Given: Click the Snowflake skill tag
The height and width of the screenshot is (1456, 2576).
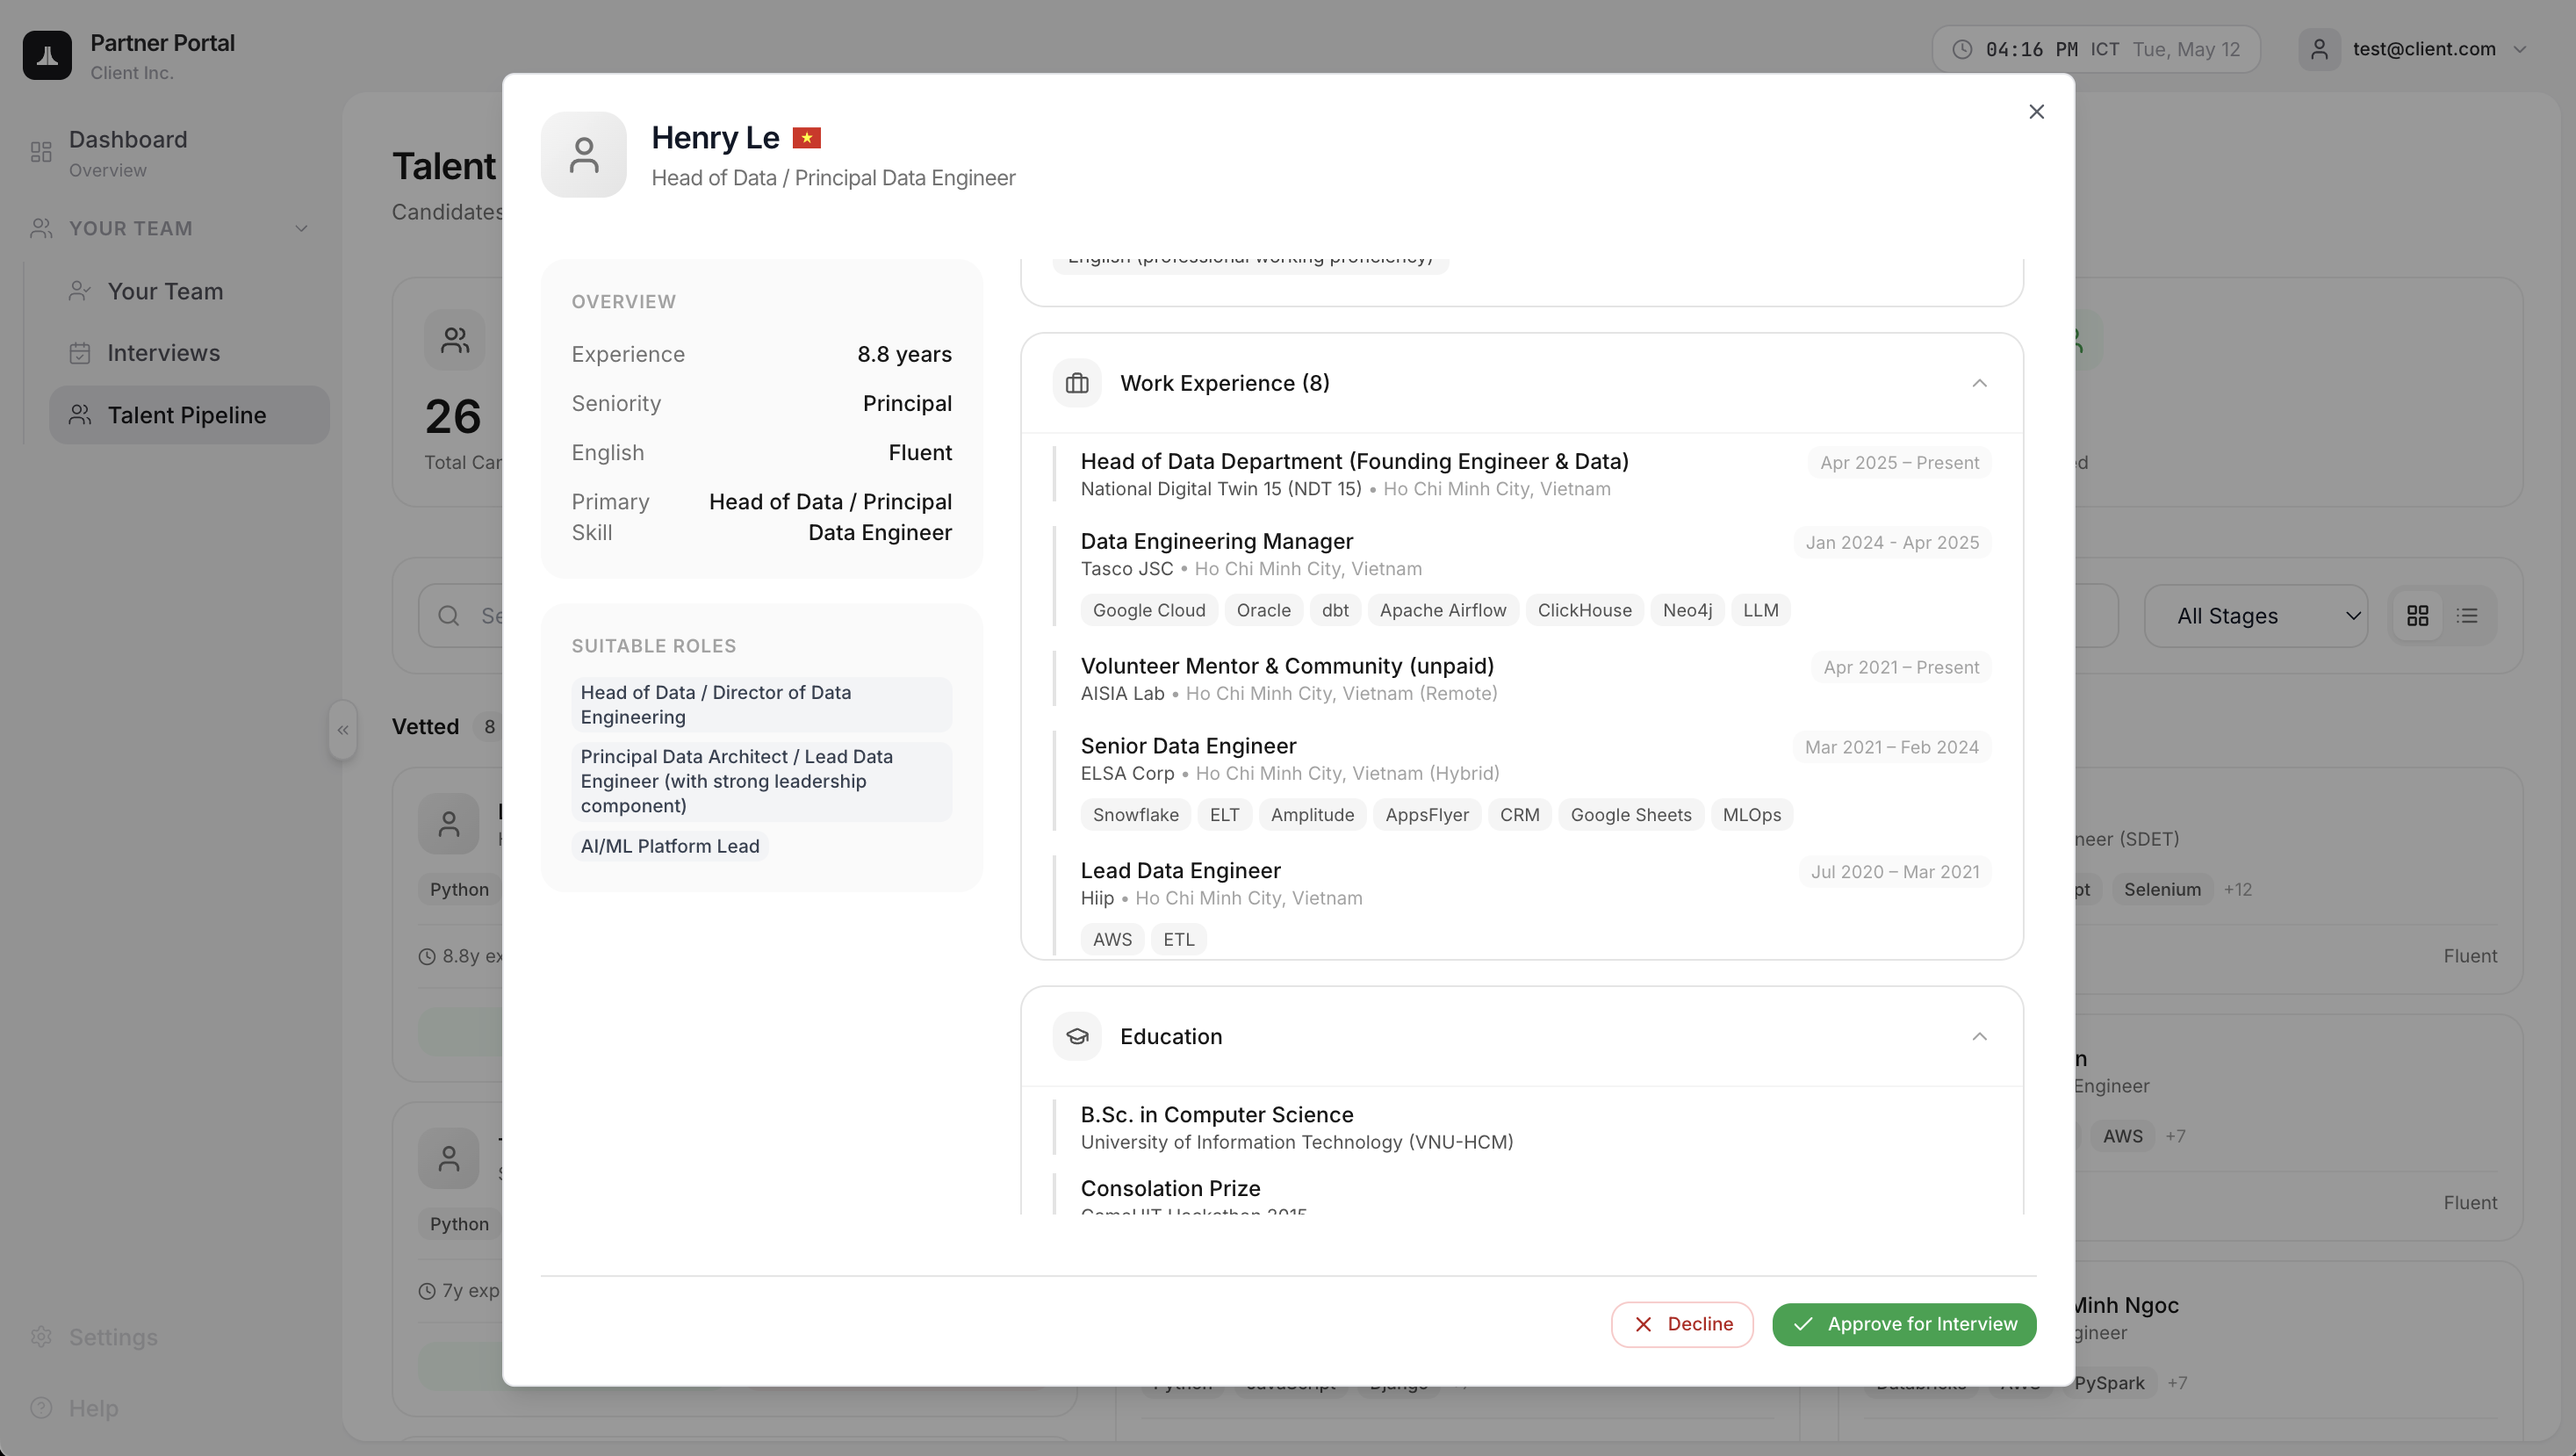Looking at the screenshot, I should pyautogui.click(x=1135, y=815).
